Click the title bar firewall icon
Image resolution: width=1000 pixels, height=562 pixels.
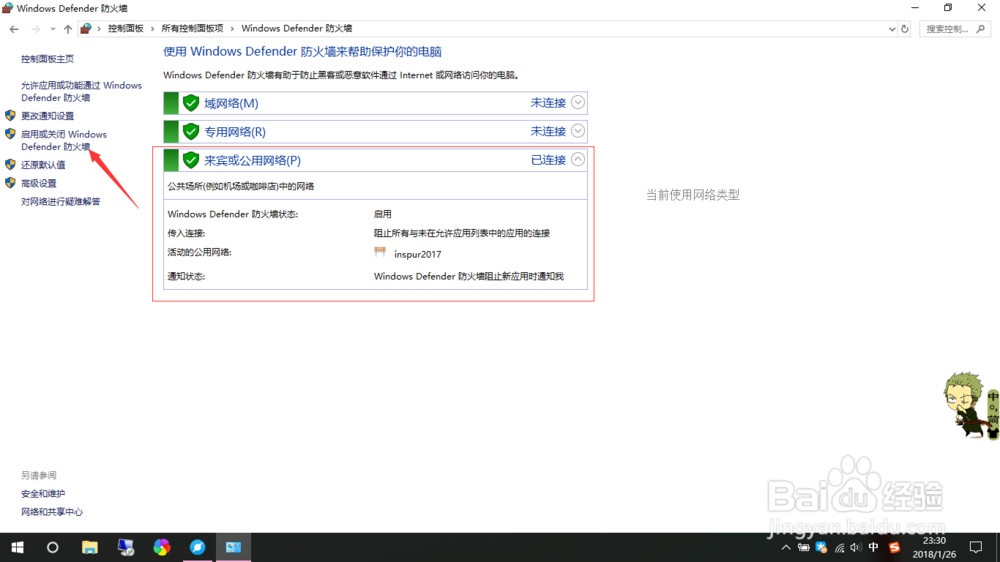[x=8, y=8]
